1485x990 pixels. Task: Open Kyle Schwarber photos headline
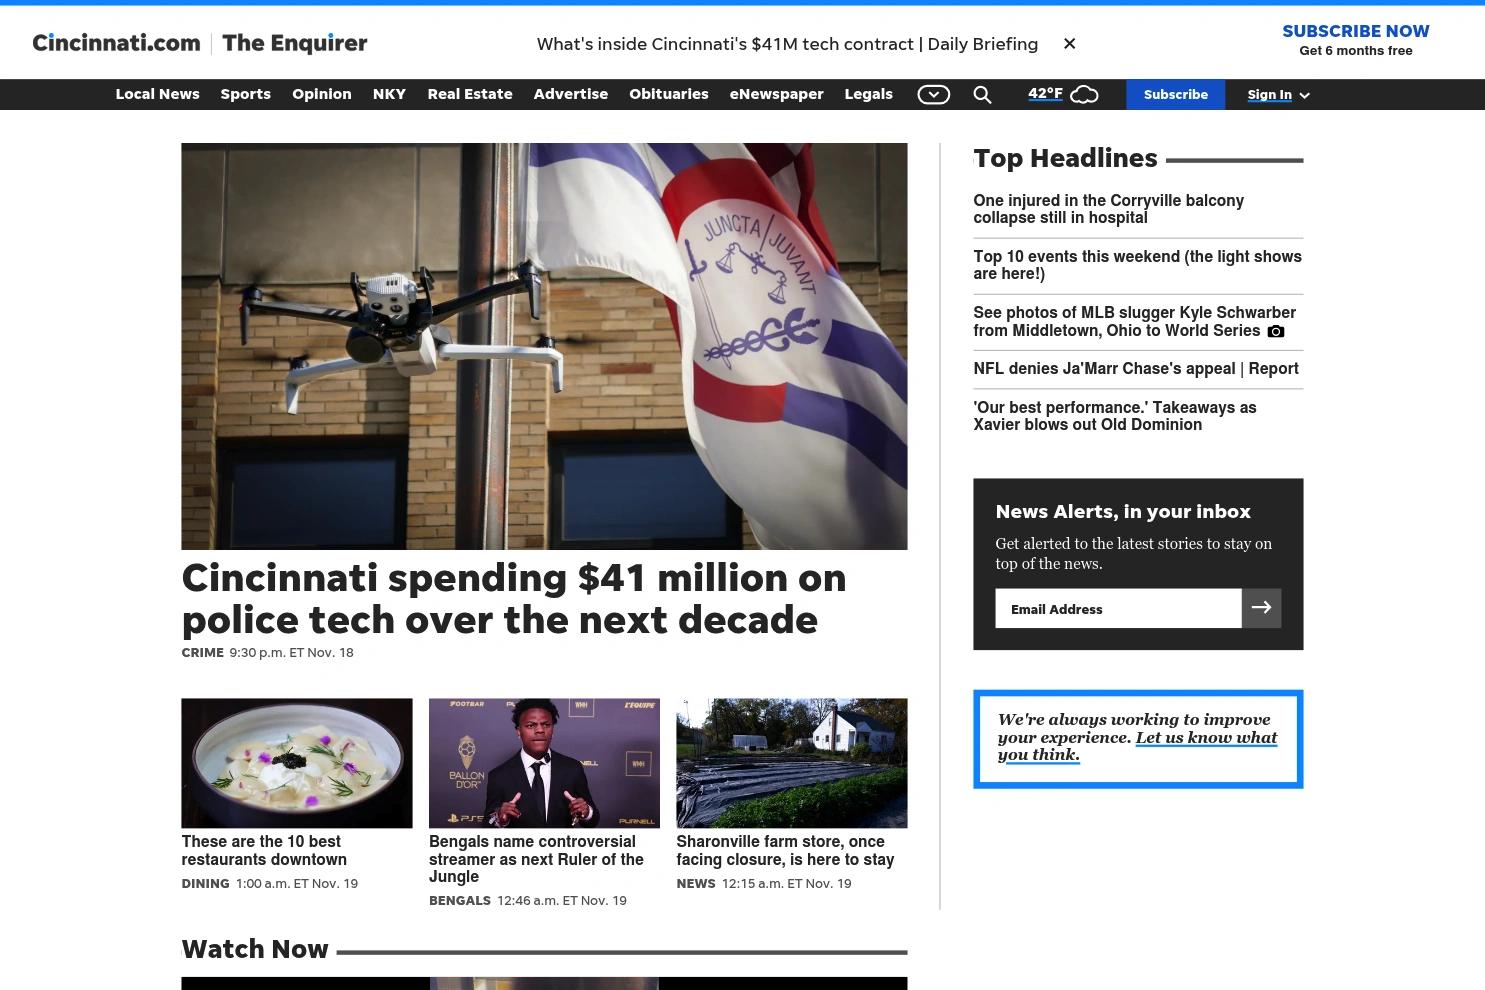pyautogui.click(x=1134, y=321)
